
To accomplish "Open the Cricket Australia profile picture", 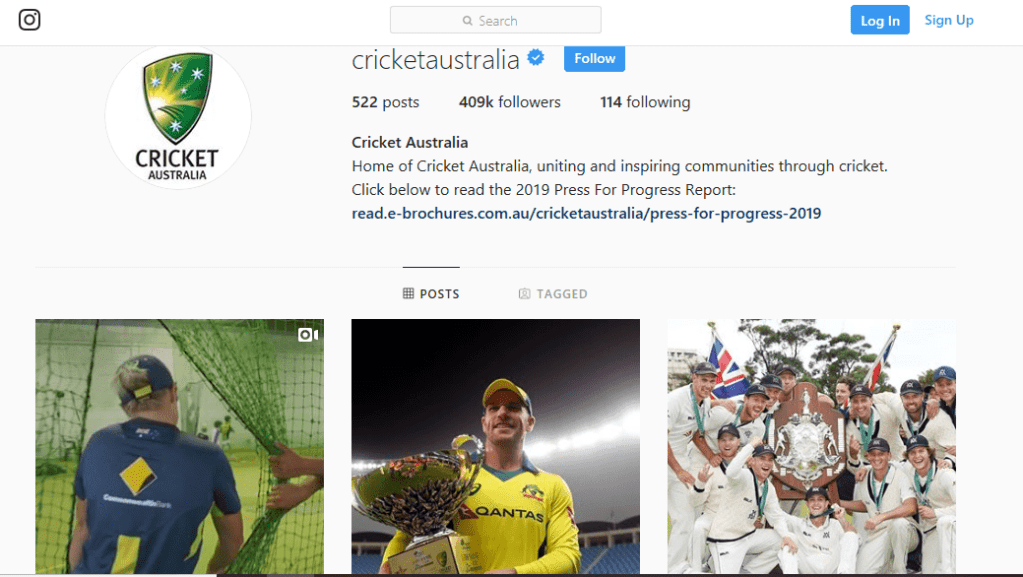I will pyautogui.click(x=178, y=116).
